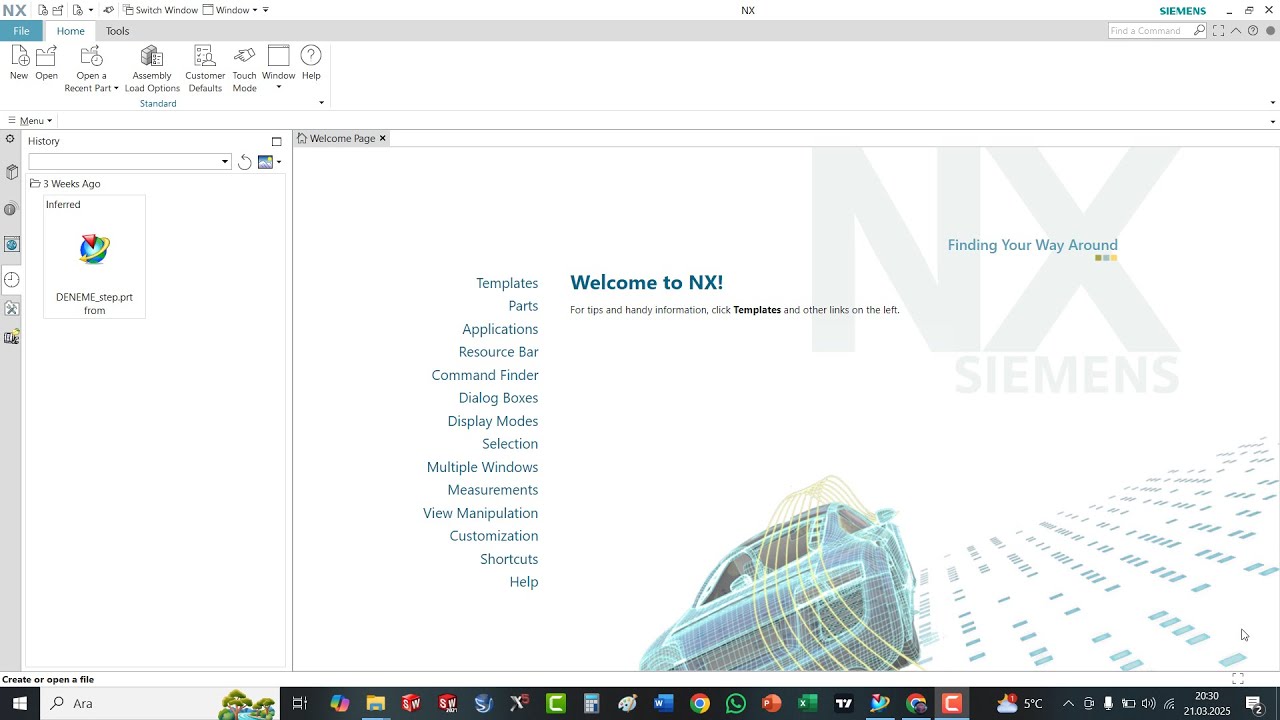Image resolution: width=1280 pixels, height=720 pixels.
Task: Open dropdown next to the quick-access new-from icon
Action: [x=91, y=10]
